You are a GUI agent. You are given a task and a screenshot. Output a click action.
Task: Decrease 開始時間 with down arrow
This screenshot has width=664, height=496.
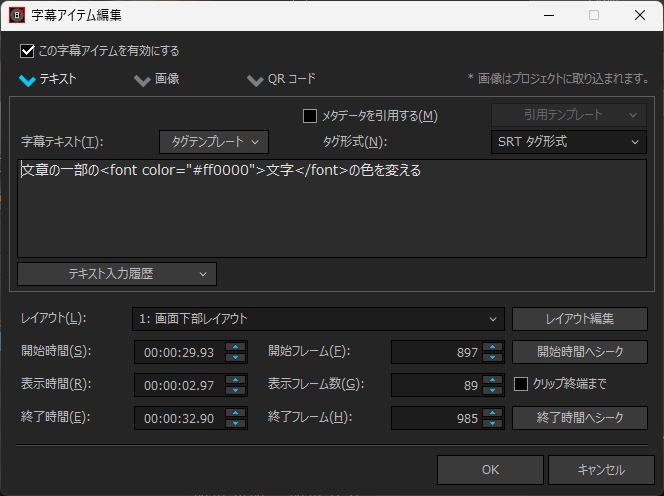[x=235, y=357]
